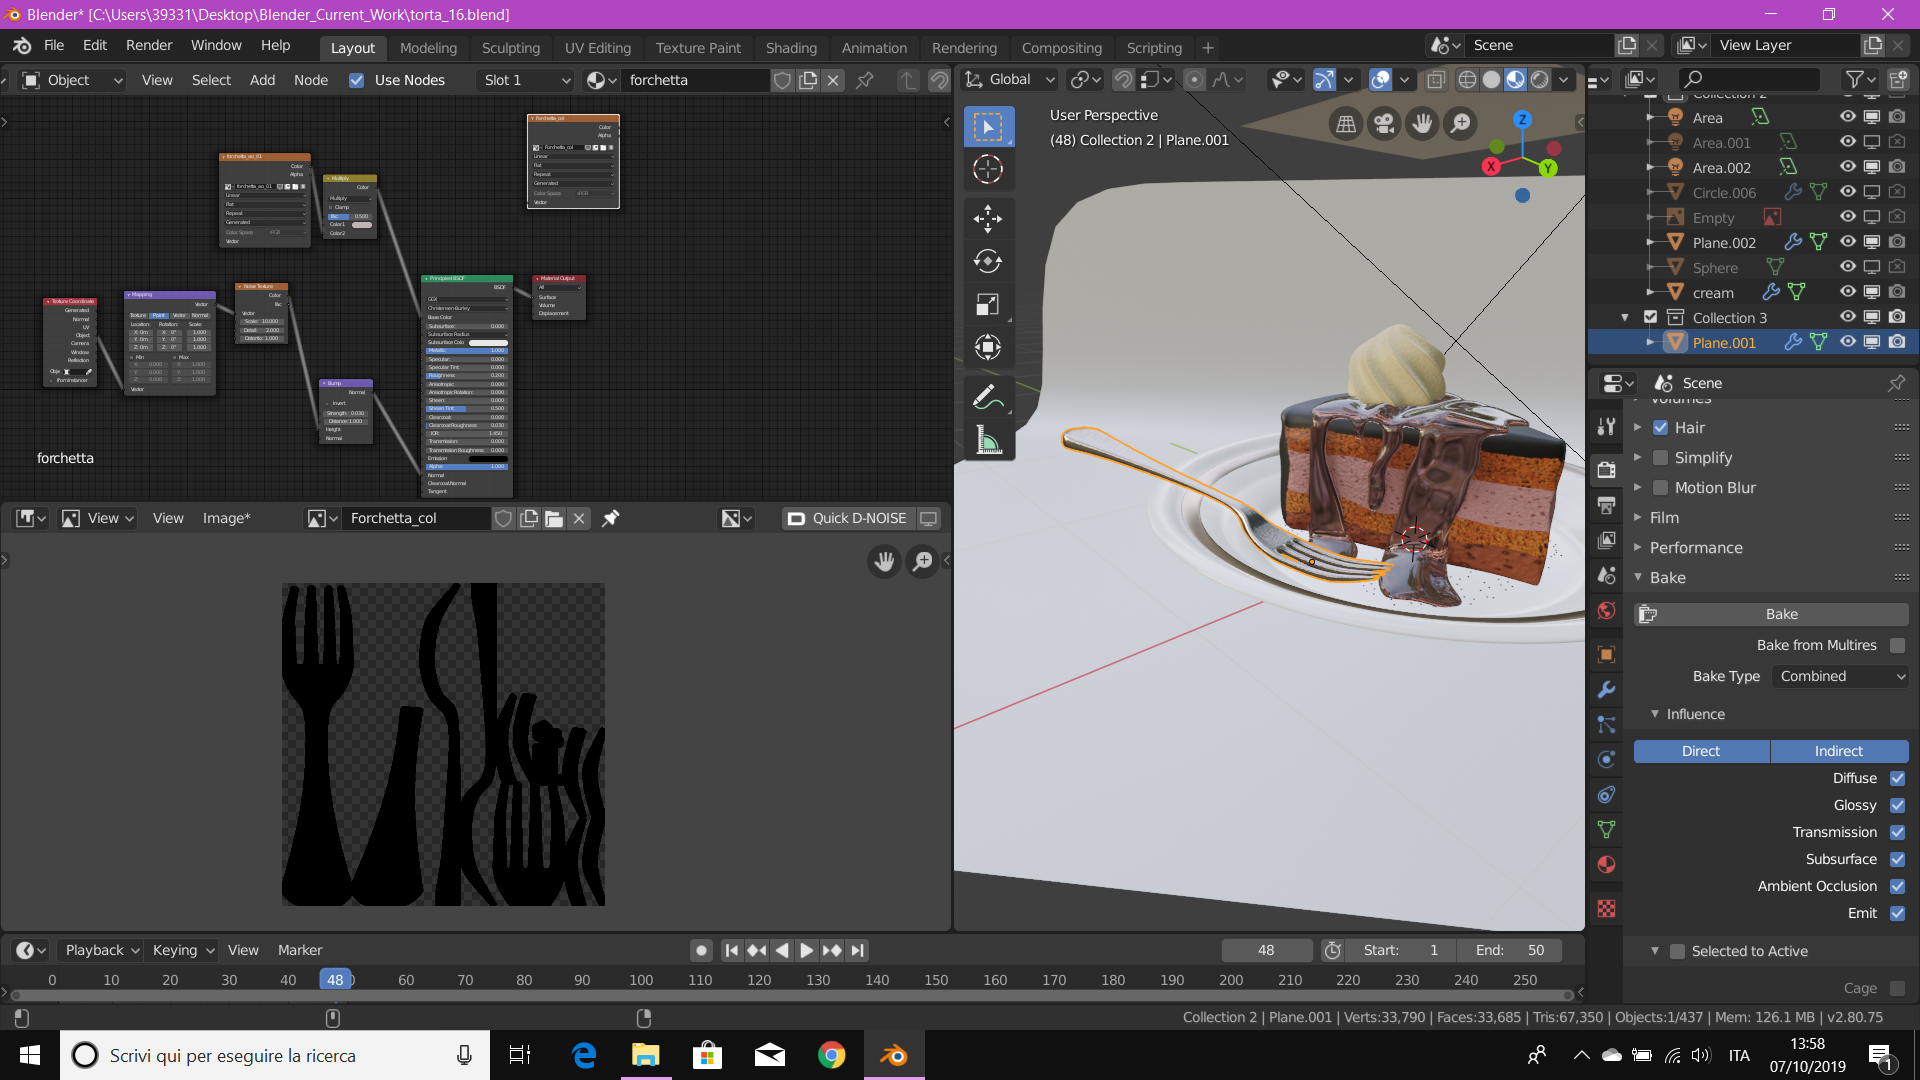1920x1080 pixels.
Task: Select the Measure ruler tool
Action: pyautogui.click(x=988, y=440)
